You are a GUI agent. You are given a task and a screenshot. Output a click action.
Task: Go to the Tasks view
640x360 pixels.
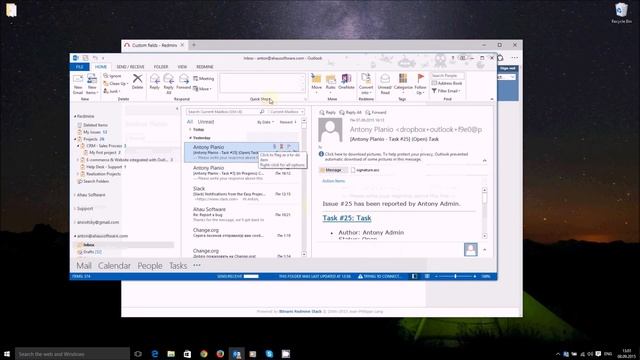pos(178,266)
